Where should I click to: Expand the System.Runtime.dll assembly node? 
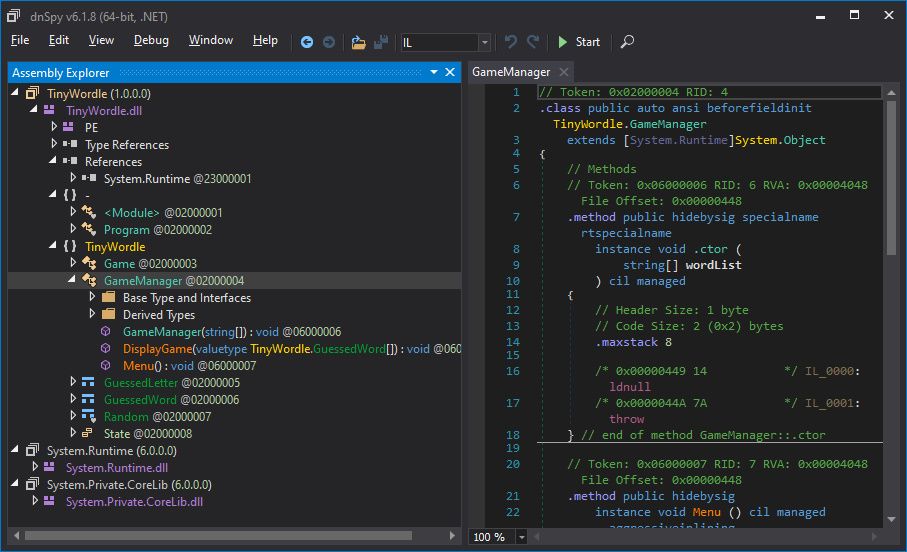pyautogui.click(x=36, y=467)
